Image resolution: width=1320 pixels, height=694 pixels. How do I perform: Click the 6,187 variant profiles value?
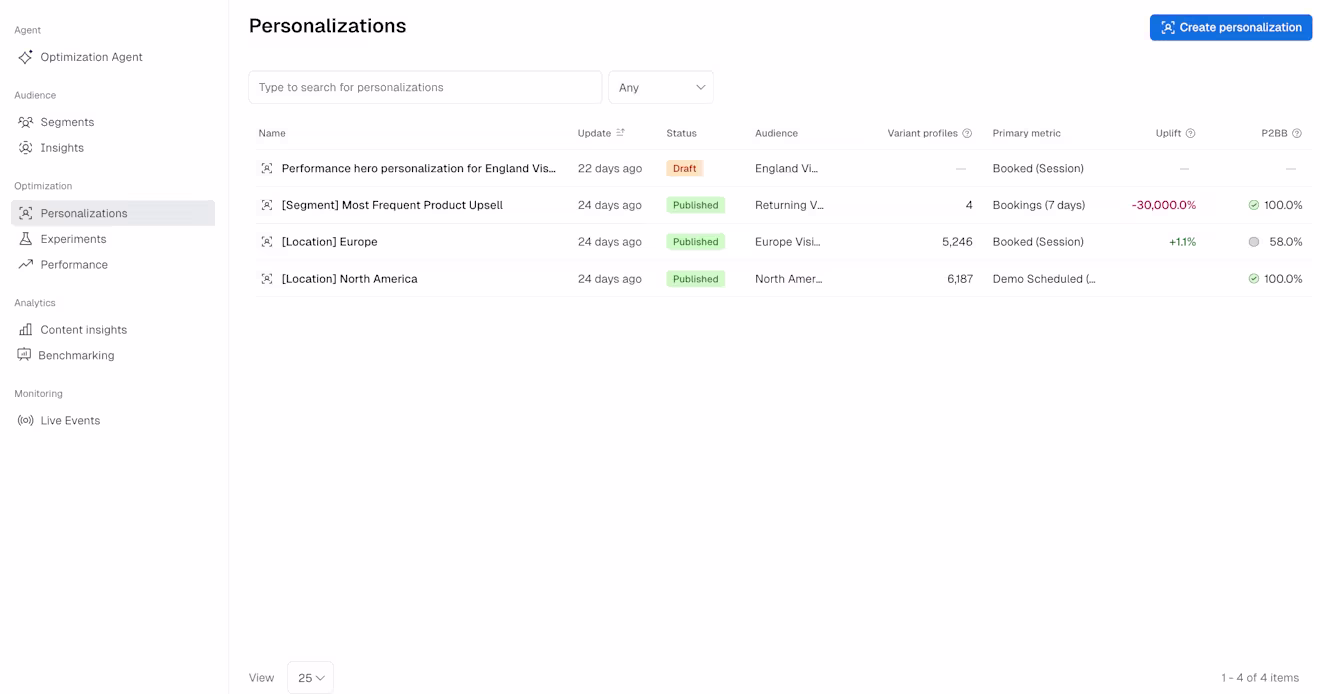960,279
